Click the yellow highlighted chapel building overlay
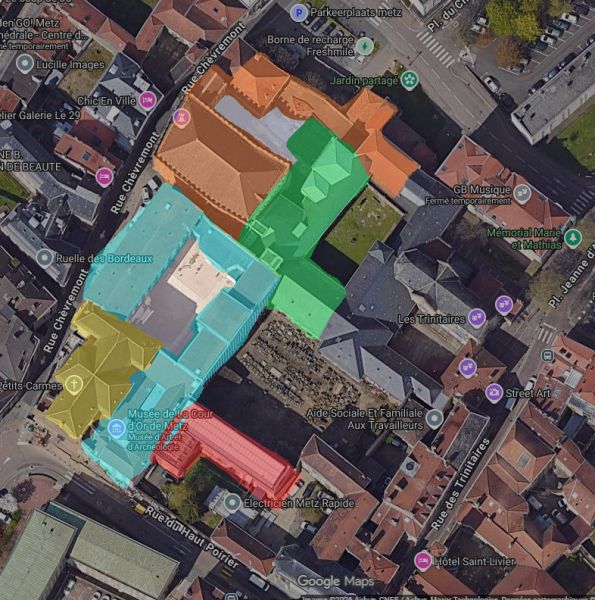 point(100,367)
